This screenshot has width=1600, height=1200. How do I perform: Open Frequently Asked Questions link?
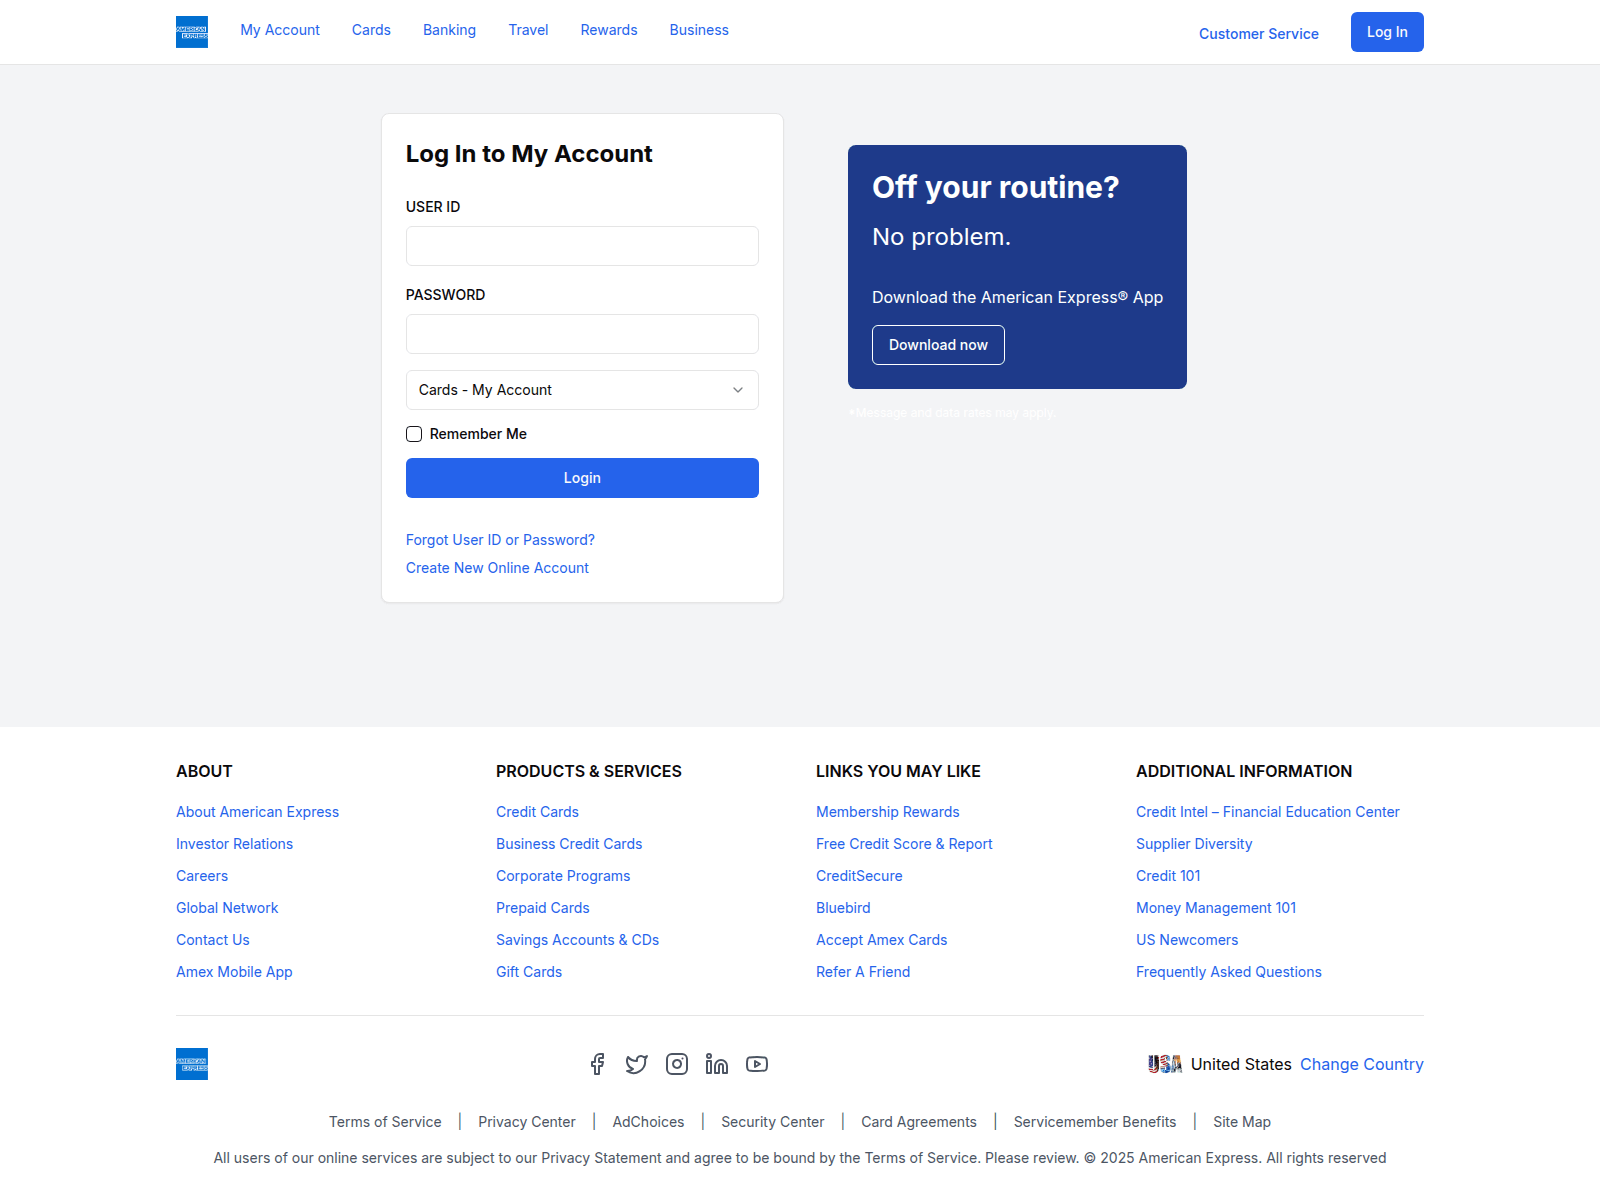pos(1229,972)
